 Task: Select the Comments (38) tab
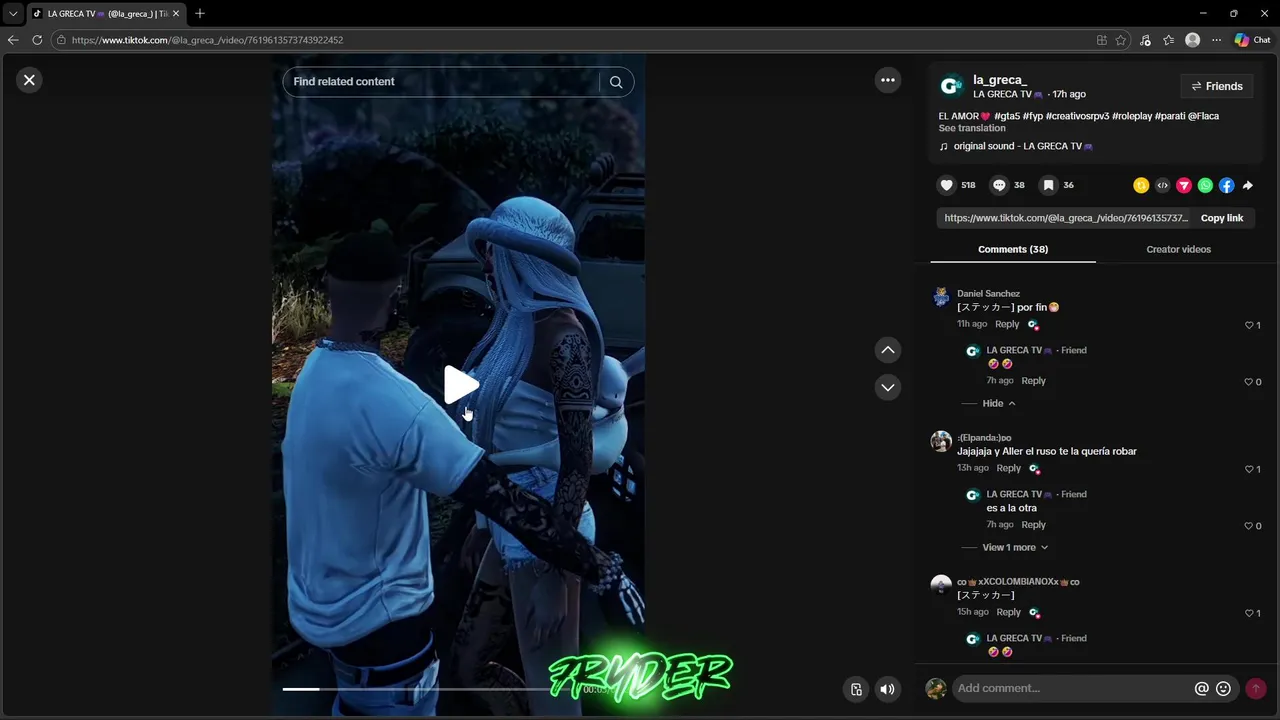pos(1013,249)
